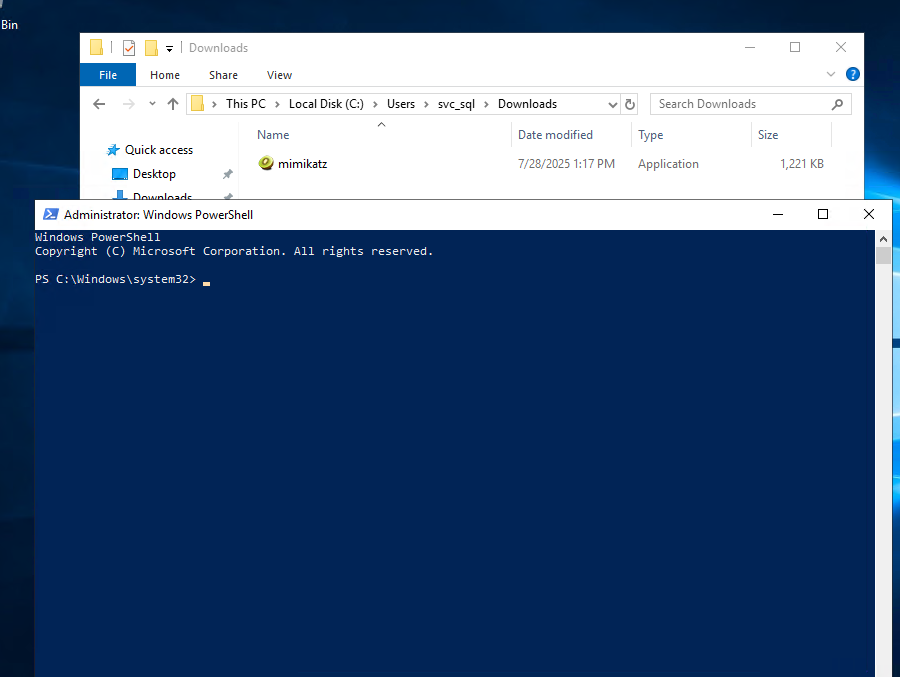900x677 pixels.
Task: Maximize the PowerShell window
Action: [x=823, y=214]
